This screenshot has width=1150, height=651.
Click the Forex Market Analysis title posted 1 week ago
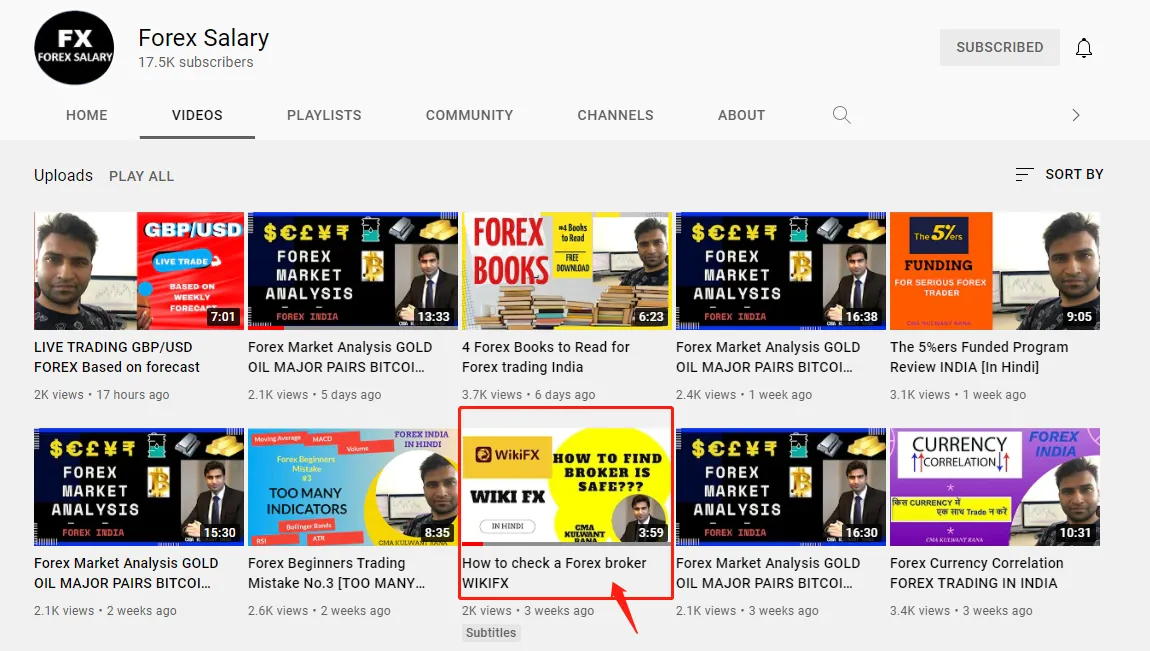(768, 357)
